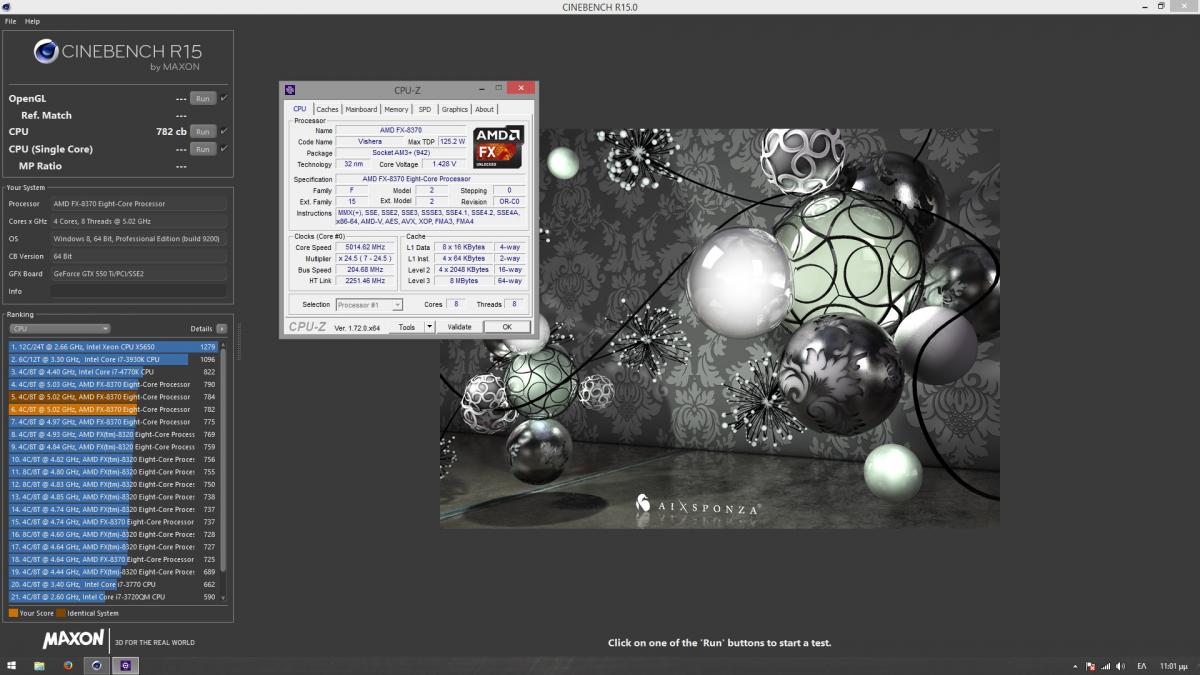This screenshot has height=675, width=1200.
Task: Click the AIXSPONZA logo in the render
Action: [x=698, y=507]
